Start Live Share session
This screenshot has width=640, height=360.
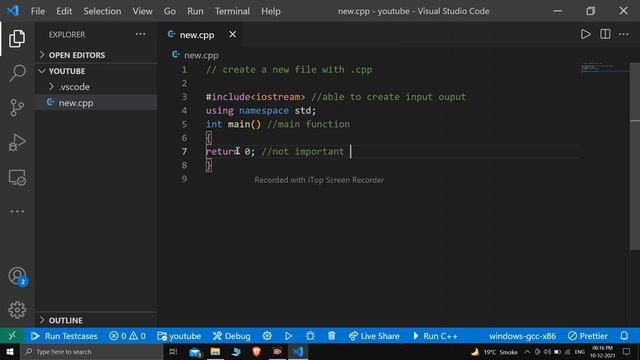(x=374, y=336)
